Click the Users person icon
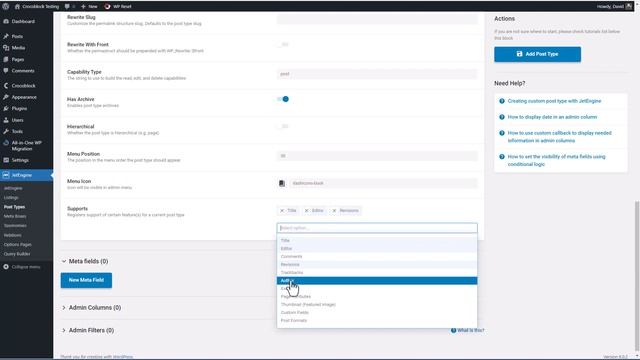Image resolution: width=640 pixels, height=360 pixels. (x=6, y=120)
